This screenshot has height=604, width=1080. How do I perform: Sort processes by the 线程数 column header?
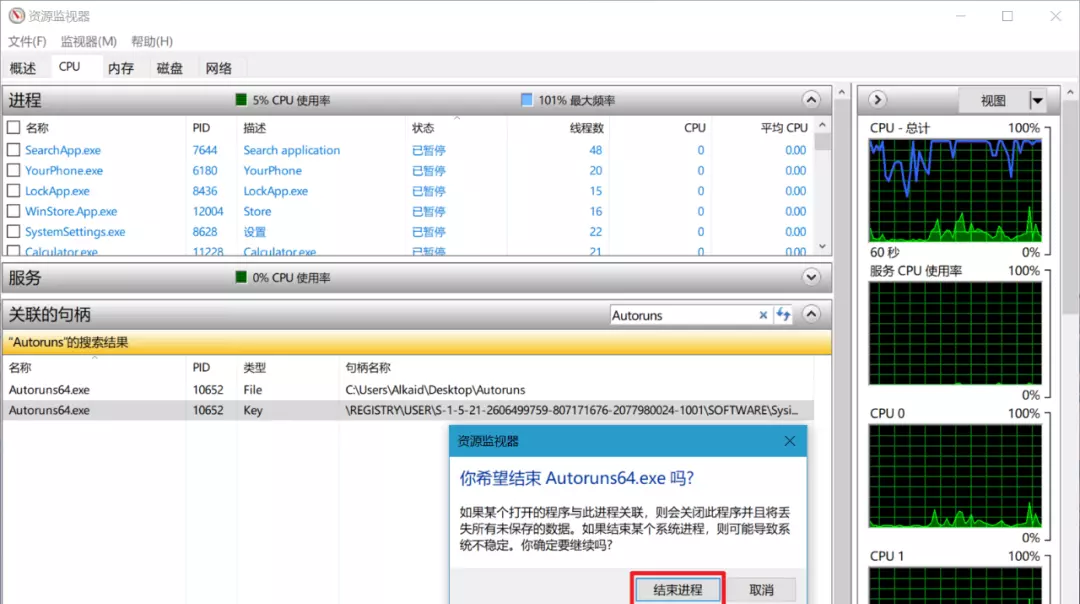pos(587,127)
